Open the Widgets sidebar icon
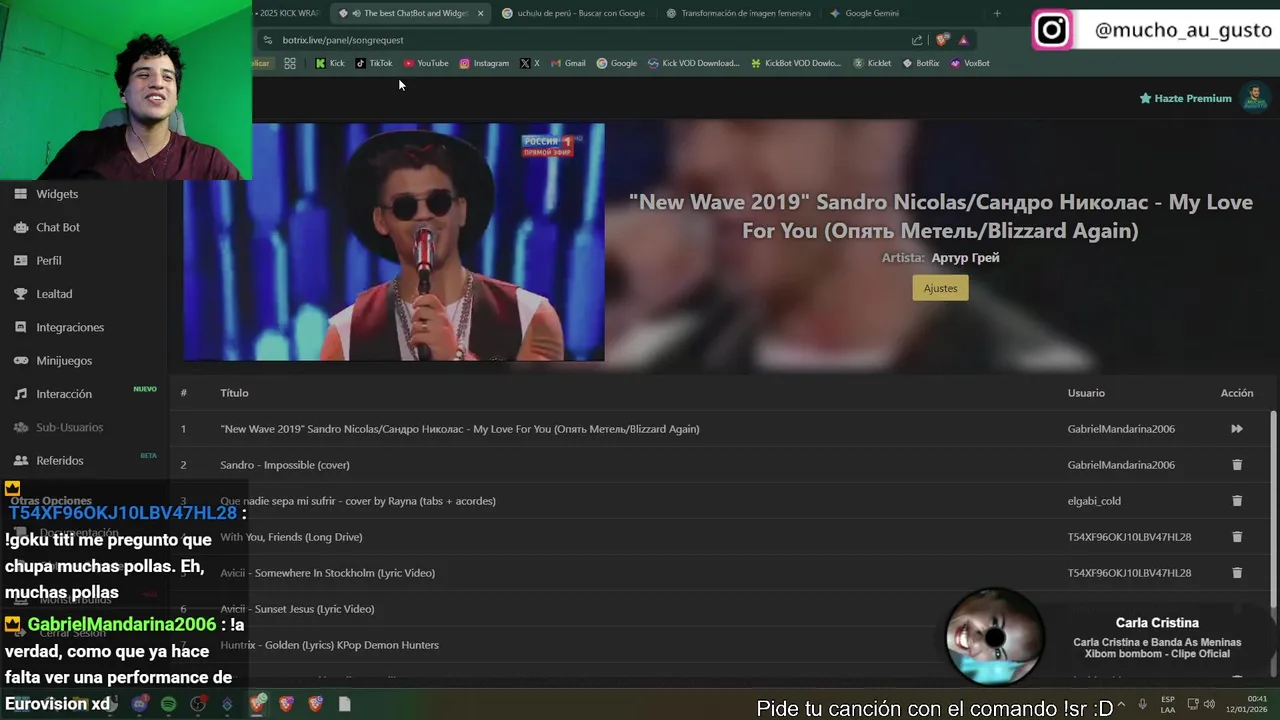This screenshot has width=1280, height=720. 20,194
